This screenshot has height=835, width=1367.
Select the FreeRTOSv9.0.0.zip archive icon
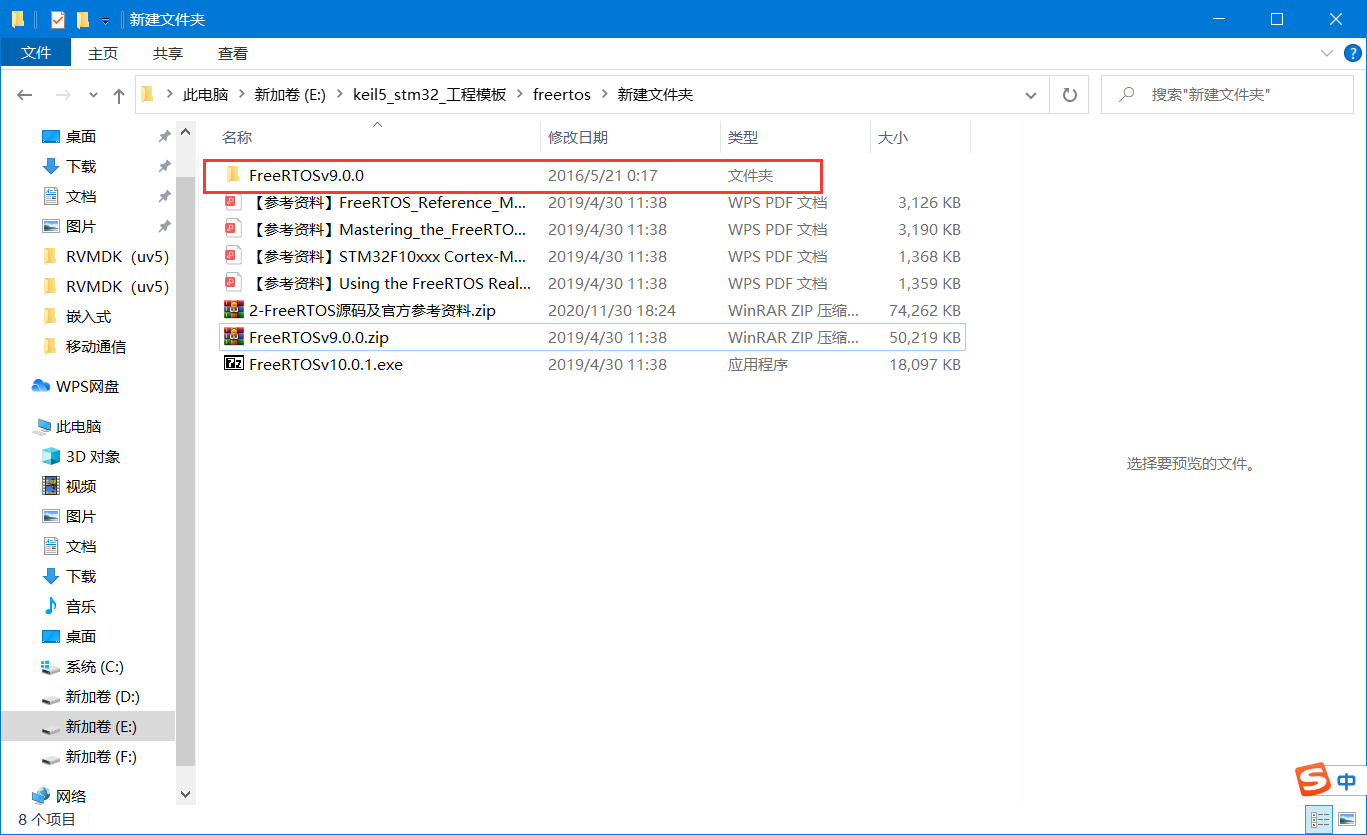pyautogui.click(x=233, y=337)
